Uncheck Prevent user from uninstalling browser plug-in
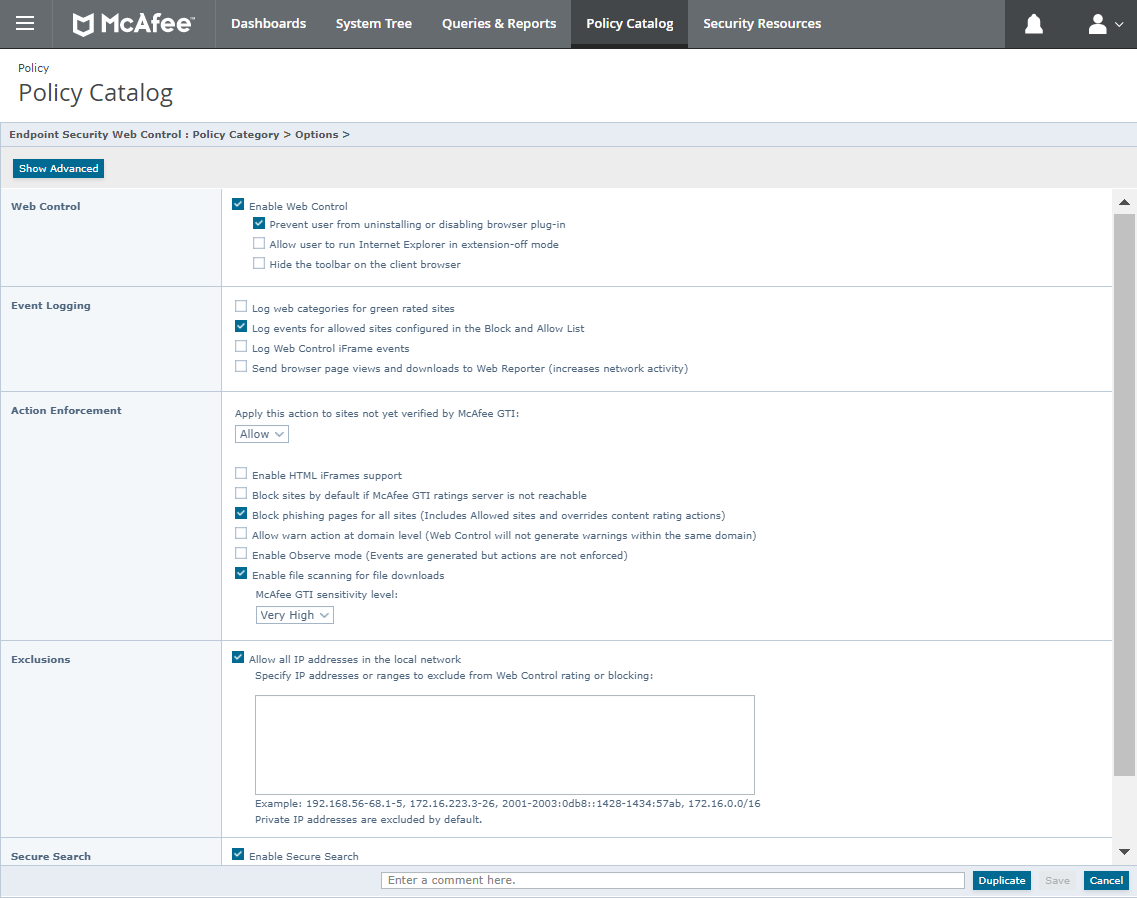This screenshot has width=1137, height=898. (x=259, y=223)
